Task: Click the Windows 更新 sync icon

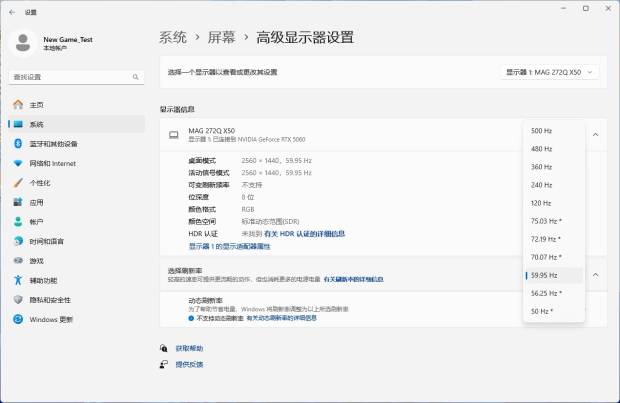Action: pyautogui.click(x=18, y=319)
